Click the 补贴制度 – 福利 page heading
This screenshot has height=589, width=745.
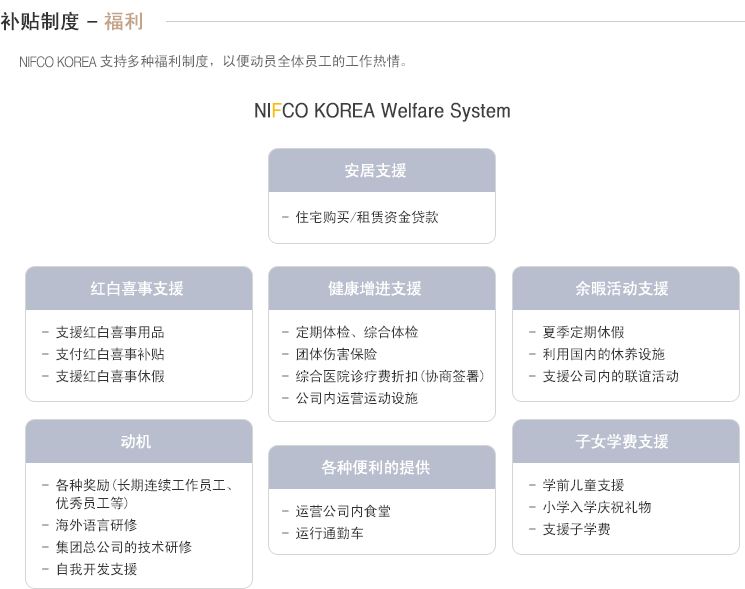72,21
